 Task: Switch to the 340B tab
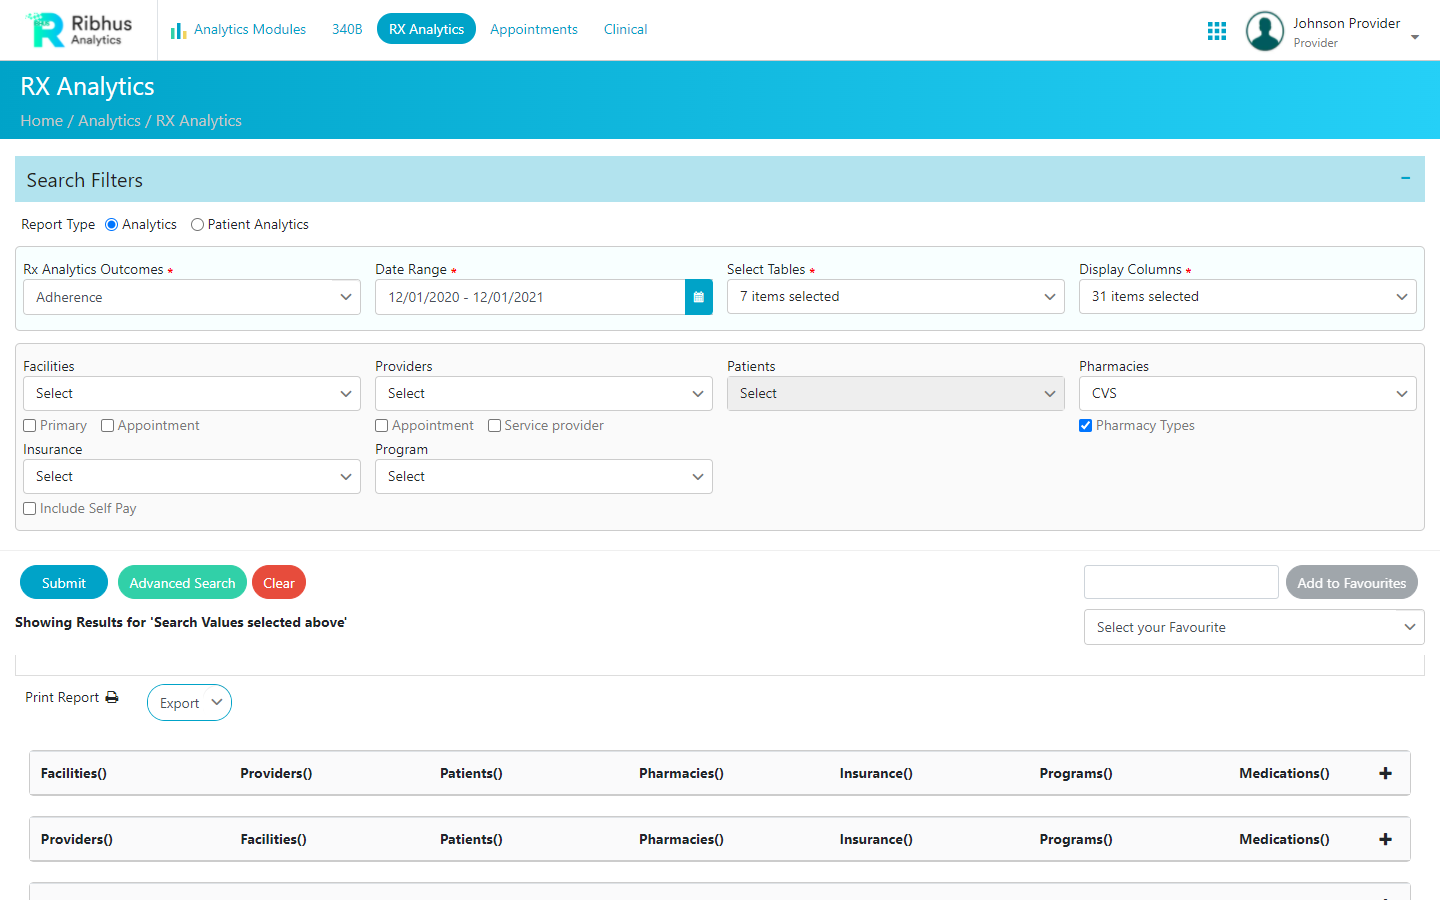tap(347, 29)
